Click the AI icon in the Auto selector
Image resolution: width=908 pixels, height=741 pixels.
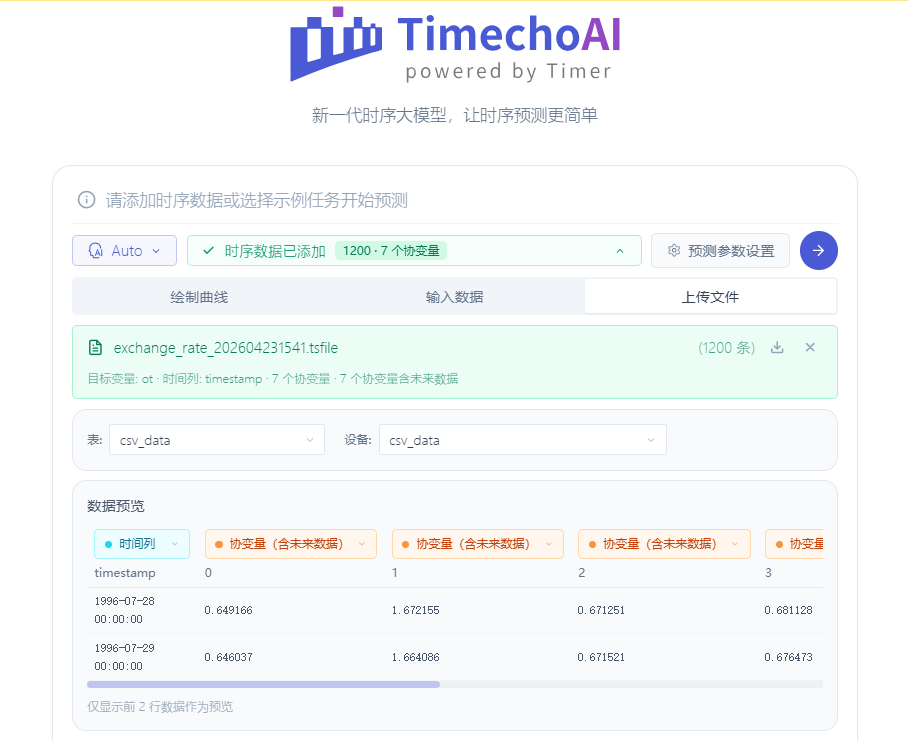(96, 251)
